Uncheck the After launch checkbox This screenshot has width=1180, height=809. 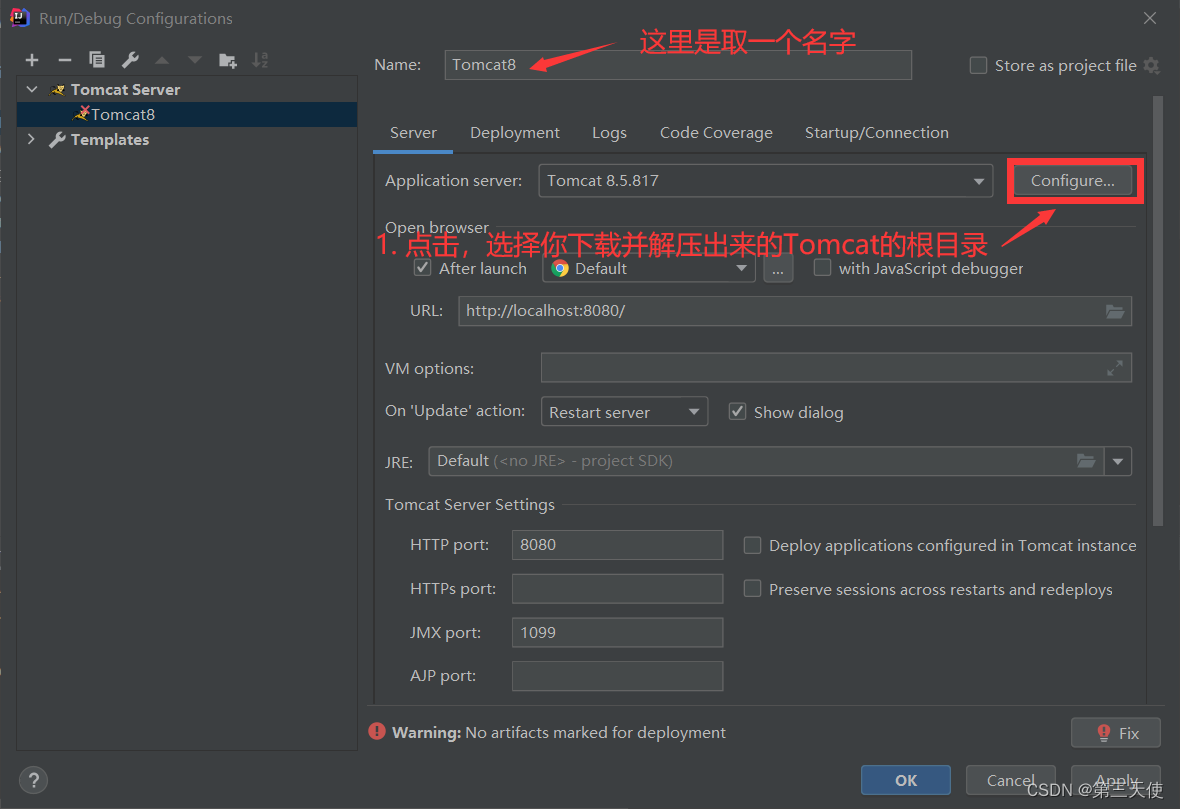(423, 268)
